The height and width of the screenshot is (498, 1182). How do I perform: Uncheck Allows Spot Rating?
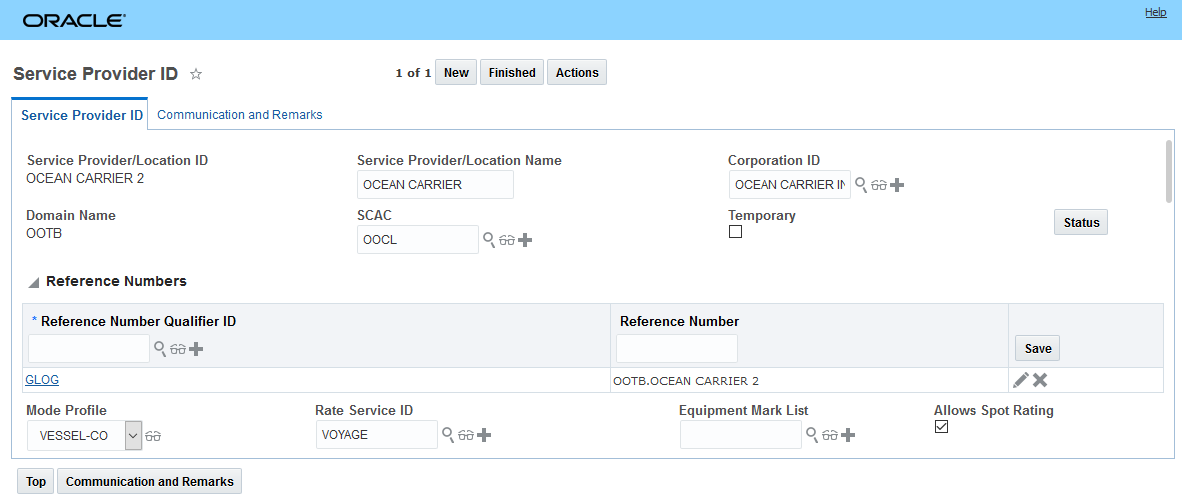coord(941,427)
